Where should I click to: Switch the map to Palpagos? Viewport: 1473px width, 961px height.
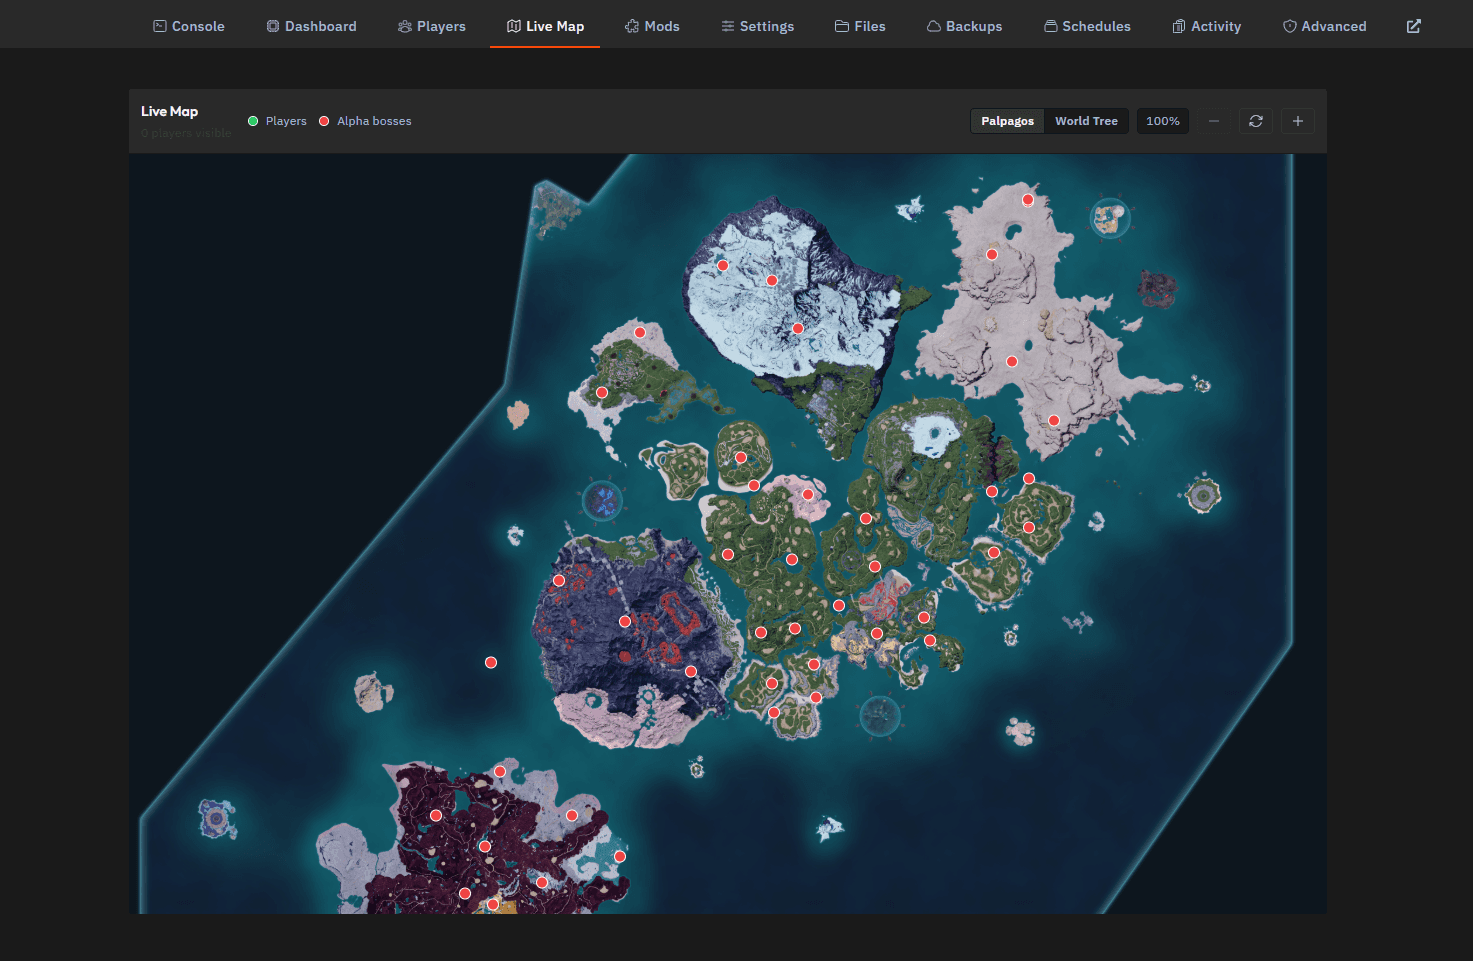1007,121
